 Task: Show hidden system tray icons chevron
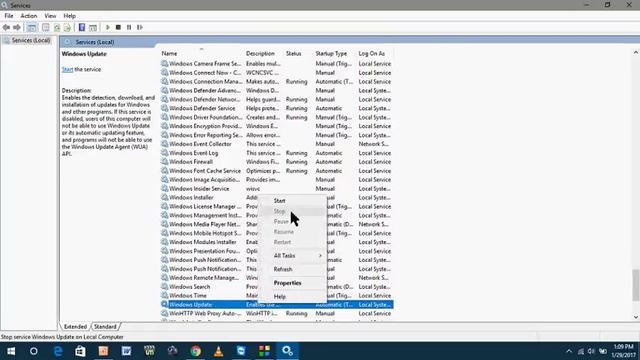[x=569, y=351]
